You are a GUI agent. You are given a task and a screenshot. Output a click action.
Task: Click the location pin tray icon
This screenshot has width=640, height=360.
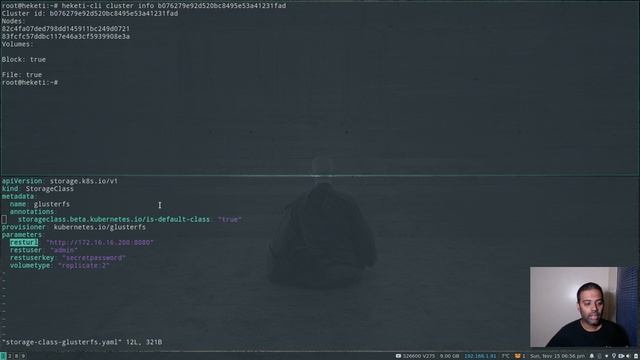point(614,356)
